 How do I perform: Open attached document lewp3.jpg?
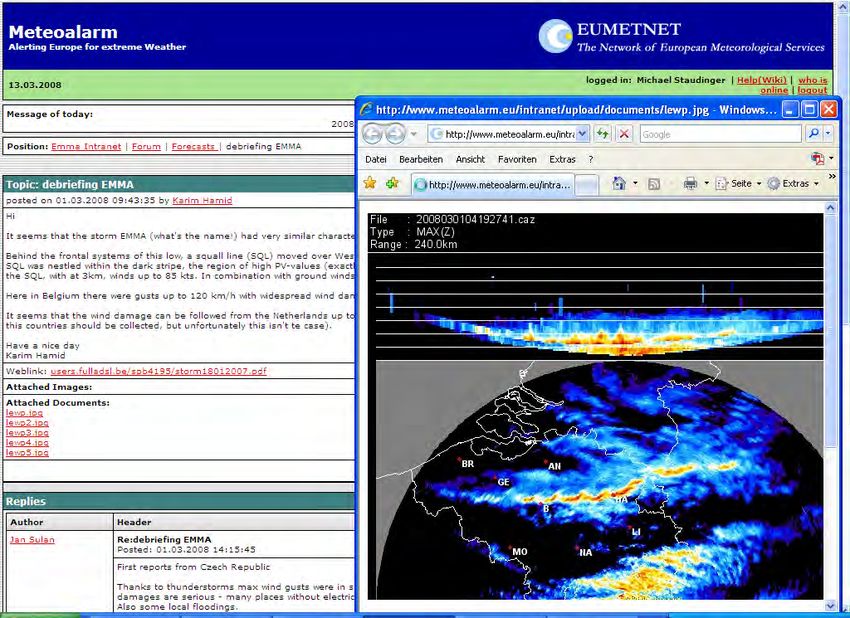[27, 433]
